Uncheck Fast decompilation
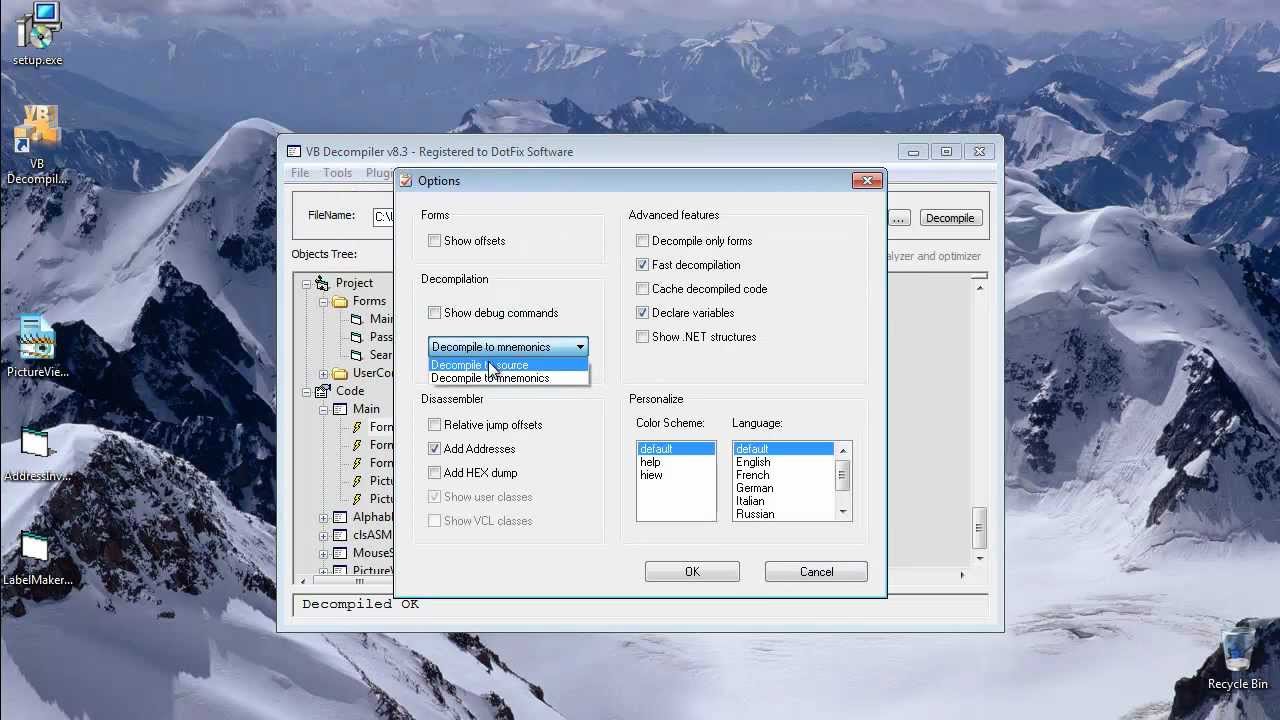The image size is (1280, 720). [x=642, y=265]
